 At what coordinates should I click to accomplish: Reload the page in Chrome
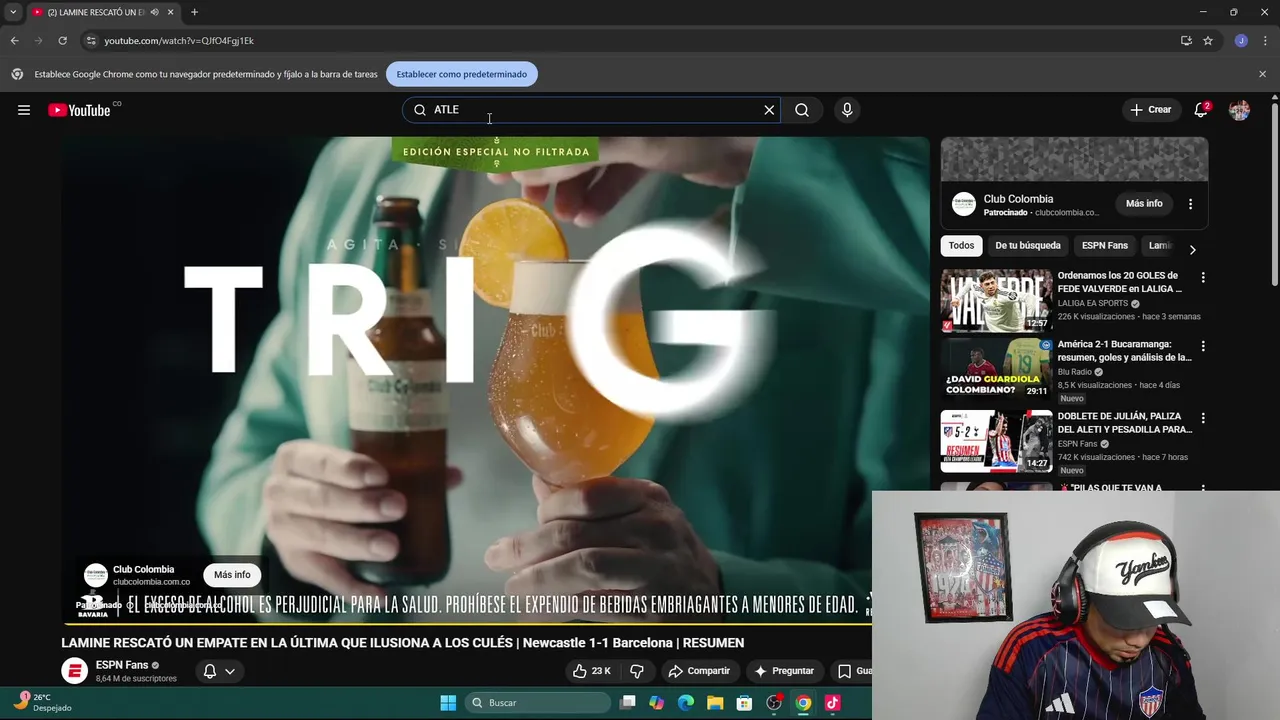point(62,41)
